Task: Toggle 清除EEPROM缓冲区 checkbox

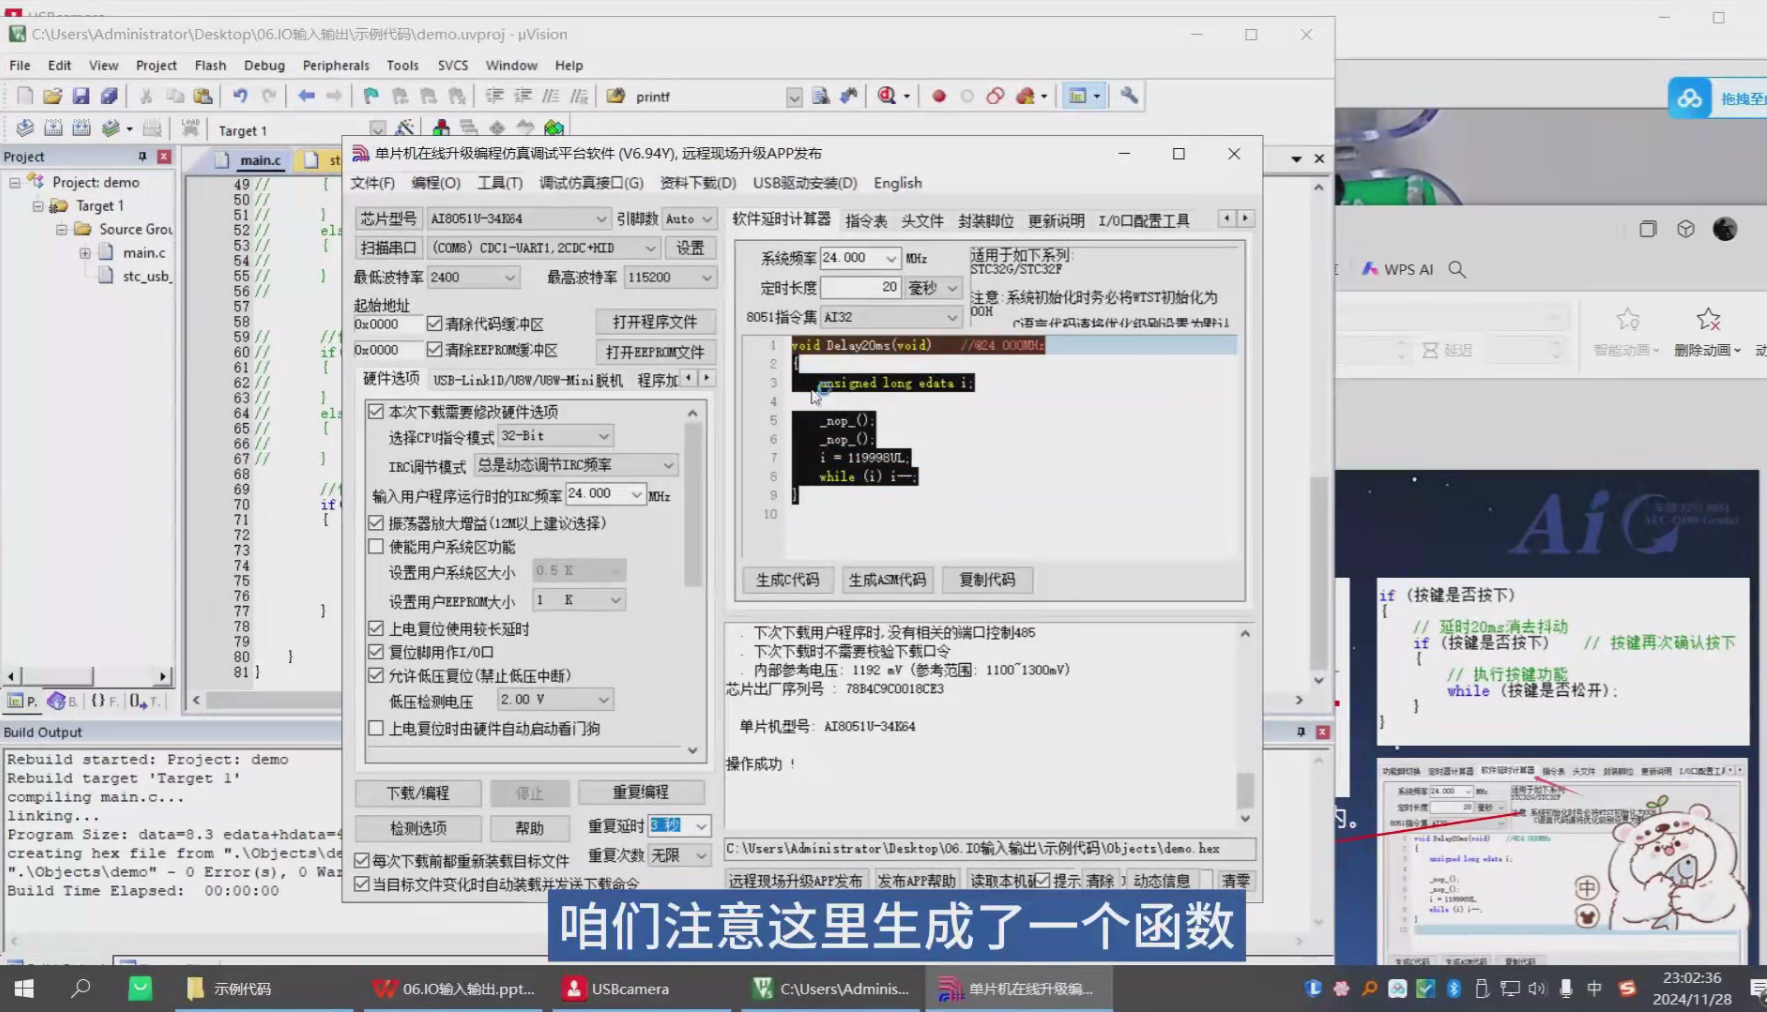Action: pyautogui.click(x=434, y=349)
